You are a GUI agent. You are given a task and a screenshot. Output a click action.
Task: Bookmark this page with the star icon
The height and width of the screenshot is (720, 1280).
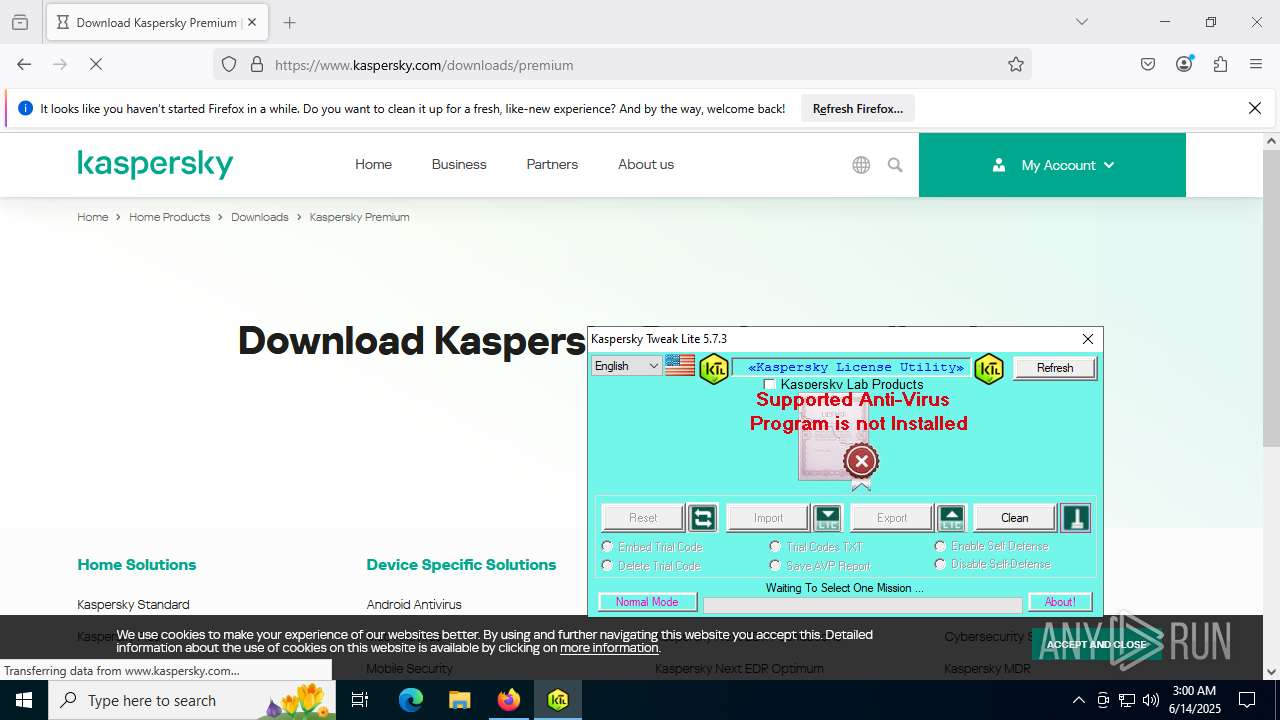tap(1016, 64)
